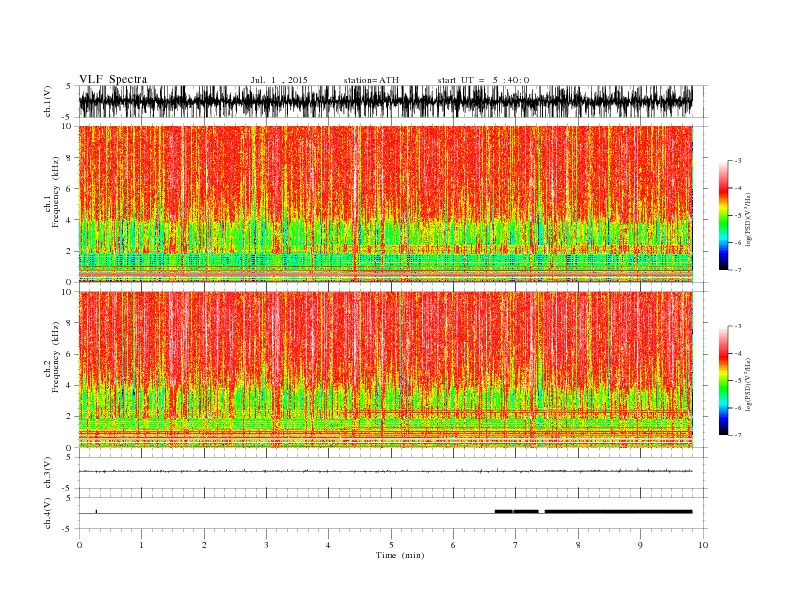Click the "5" tick label on Time axis
Viewport: 792px width, 612px height.
(x=391, y=545)
